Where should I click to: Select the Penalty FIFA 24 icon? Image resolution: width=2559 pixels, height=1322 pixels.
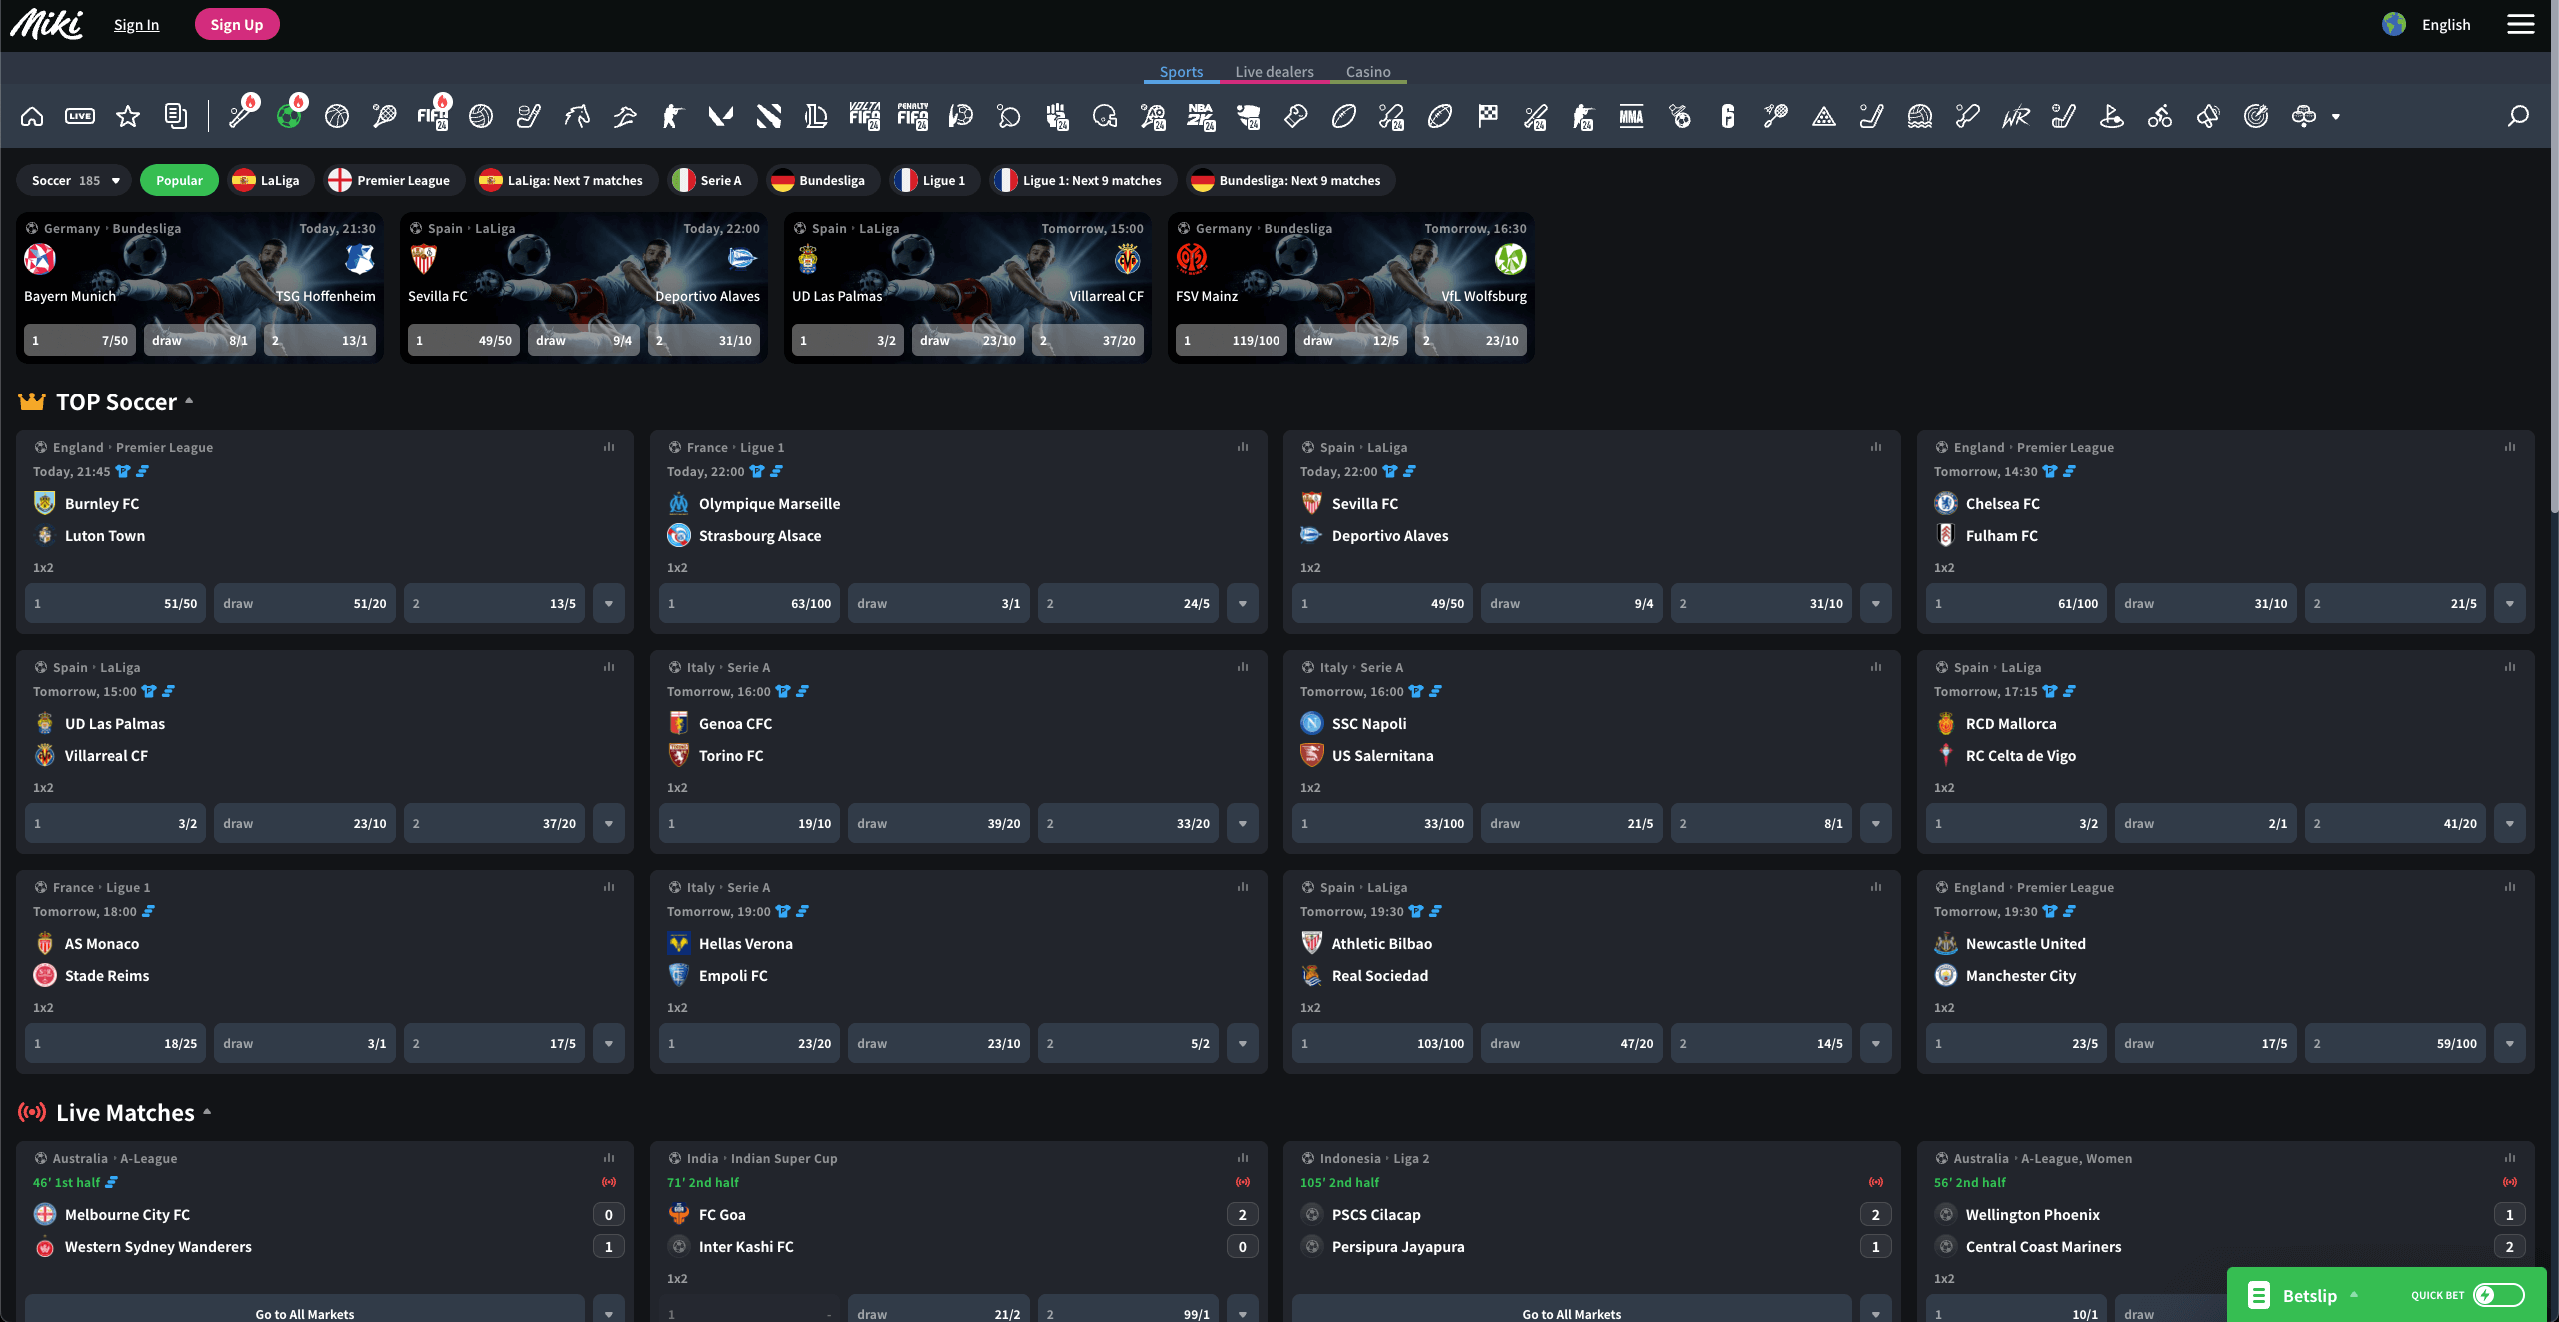(913, 117)
